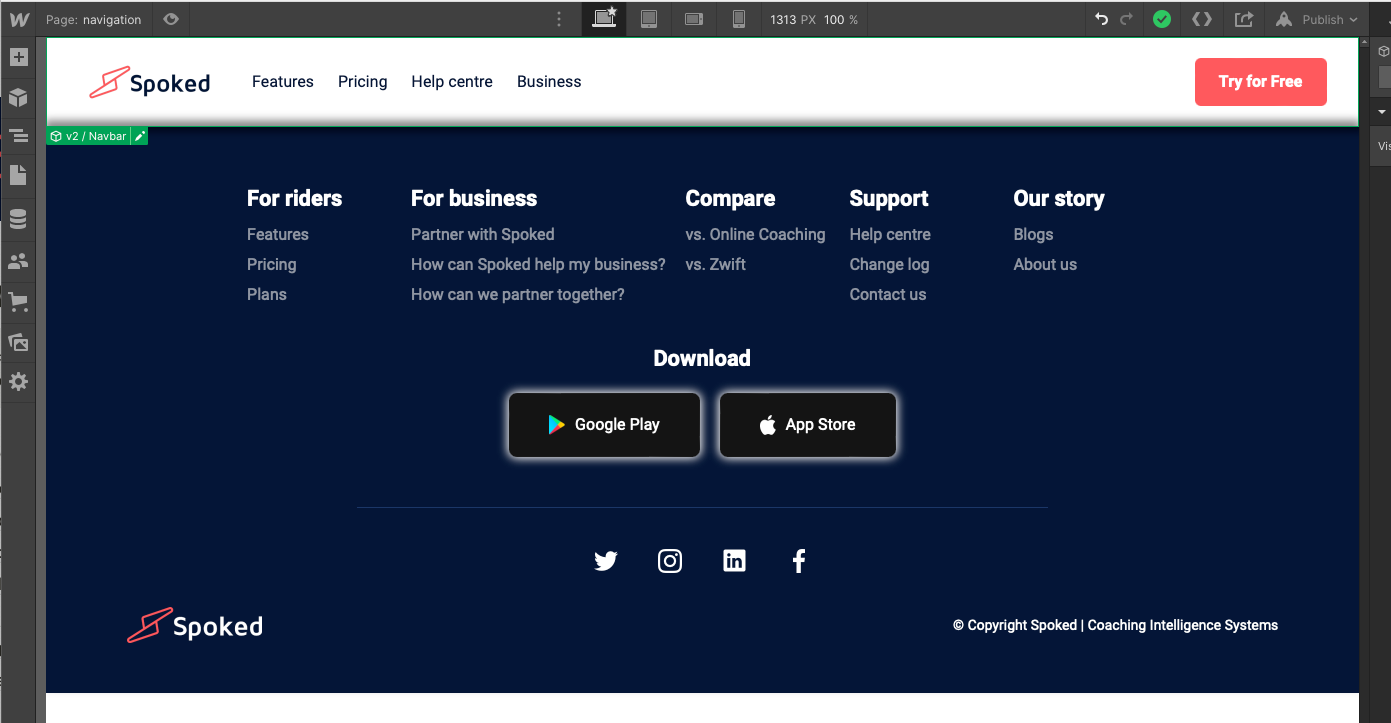Select the Support heading
This screenshot has width=1391, height=723.
[889, 198]
